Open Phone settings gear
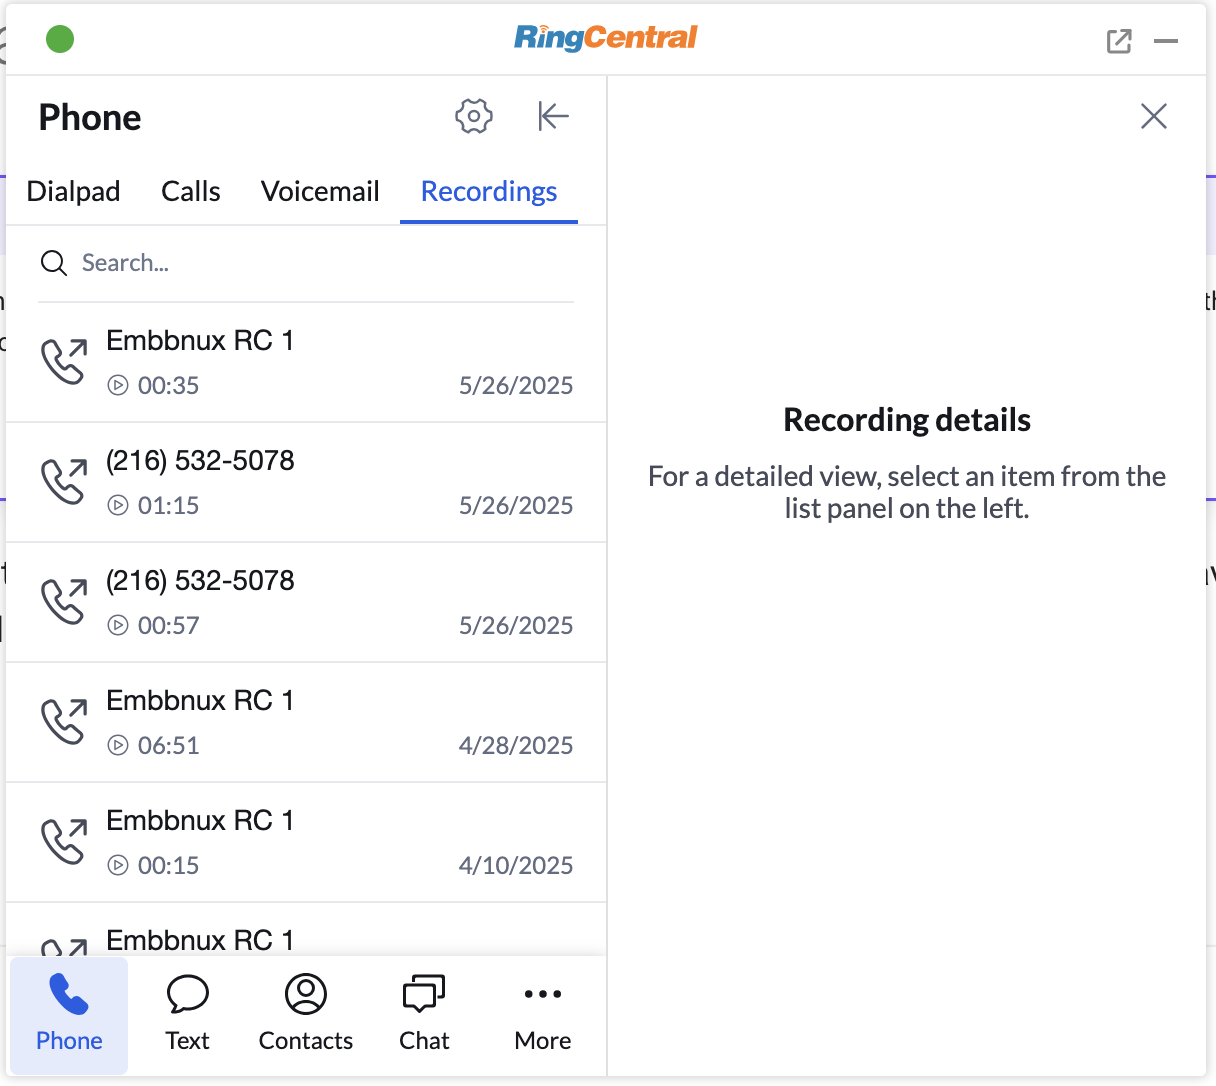The image size is (1216, 1086). coord(474,116)
